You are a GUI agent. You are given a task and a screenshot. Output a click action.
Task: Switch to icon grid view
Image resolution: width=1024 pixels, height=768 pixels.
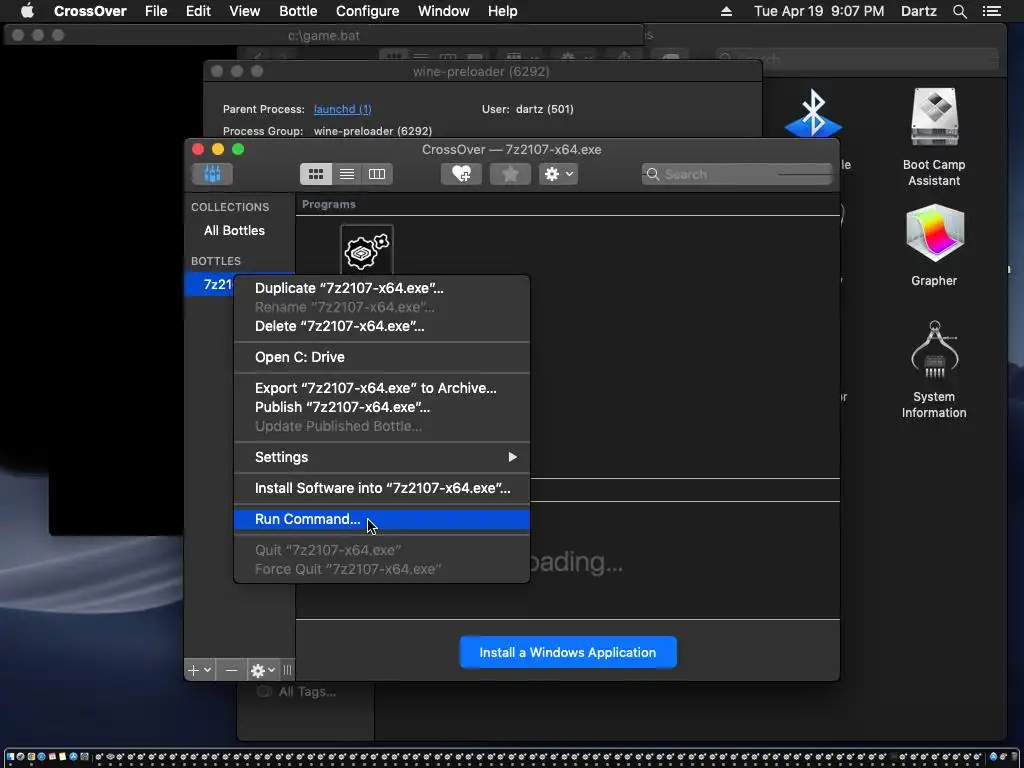click(316, 174)
